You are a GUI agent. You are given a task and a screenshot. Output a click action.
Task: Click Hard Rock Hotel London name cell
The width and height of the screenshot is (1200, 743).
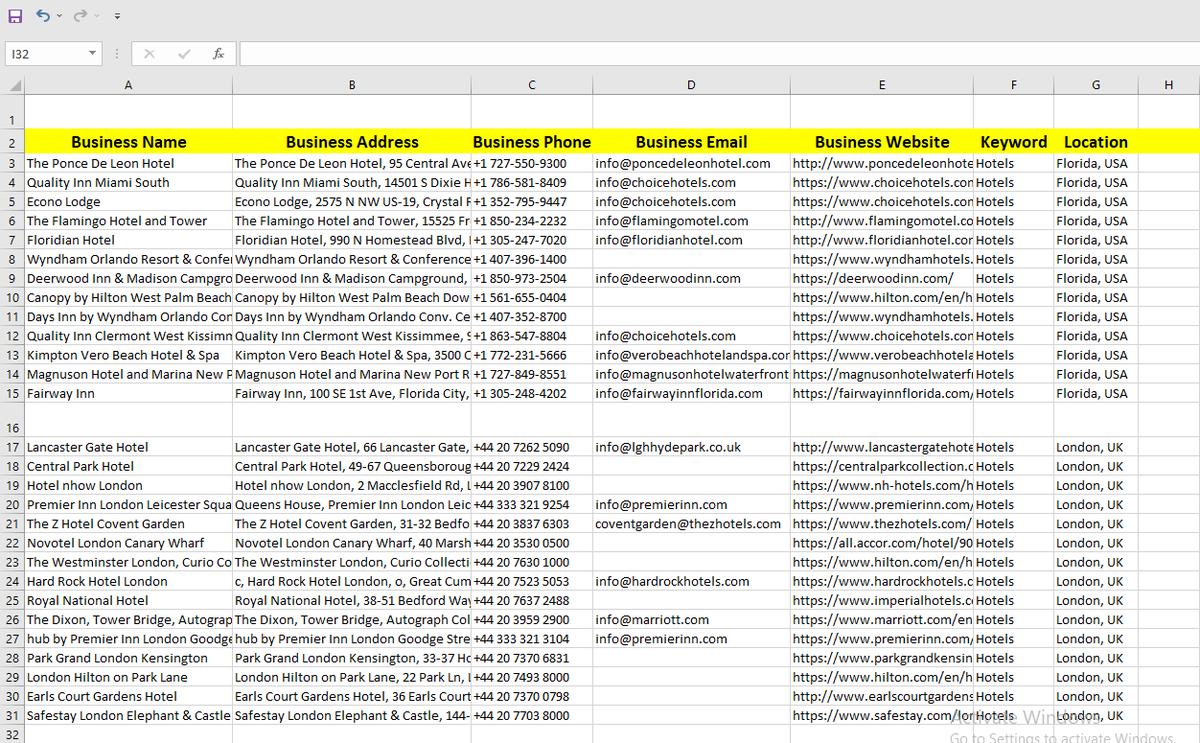coord(128,581)
